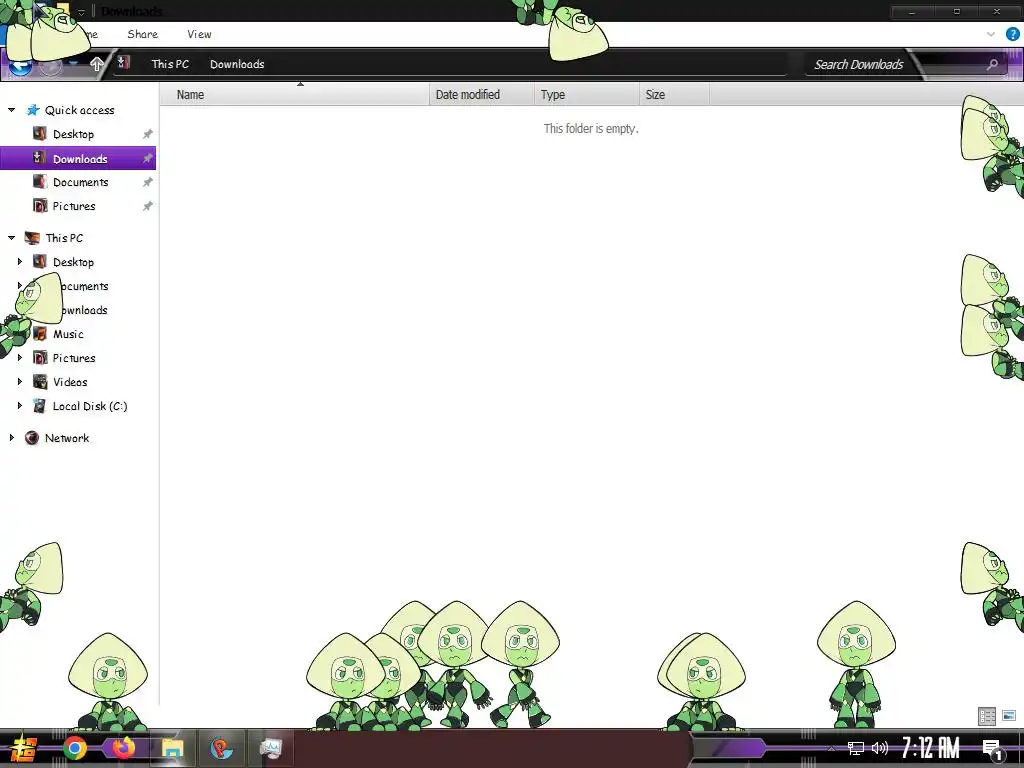Click the Up one level arrow
This screenshot has height=768, width=1024.
97,64
